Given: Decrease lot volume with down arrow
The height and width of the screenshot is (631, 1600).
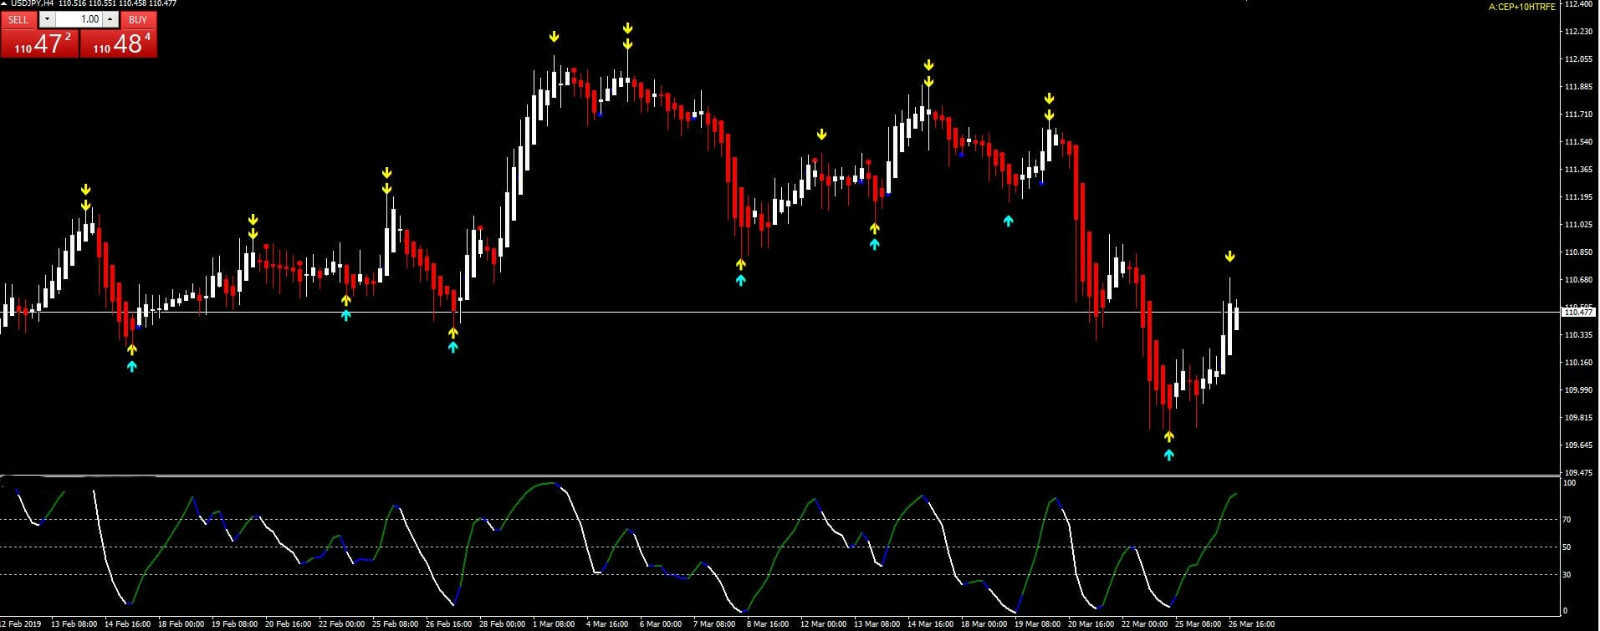Looking at the screenshot, I should tap(46, 19).
